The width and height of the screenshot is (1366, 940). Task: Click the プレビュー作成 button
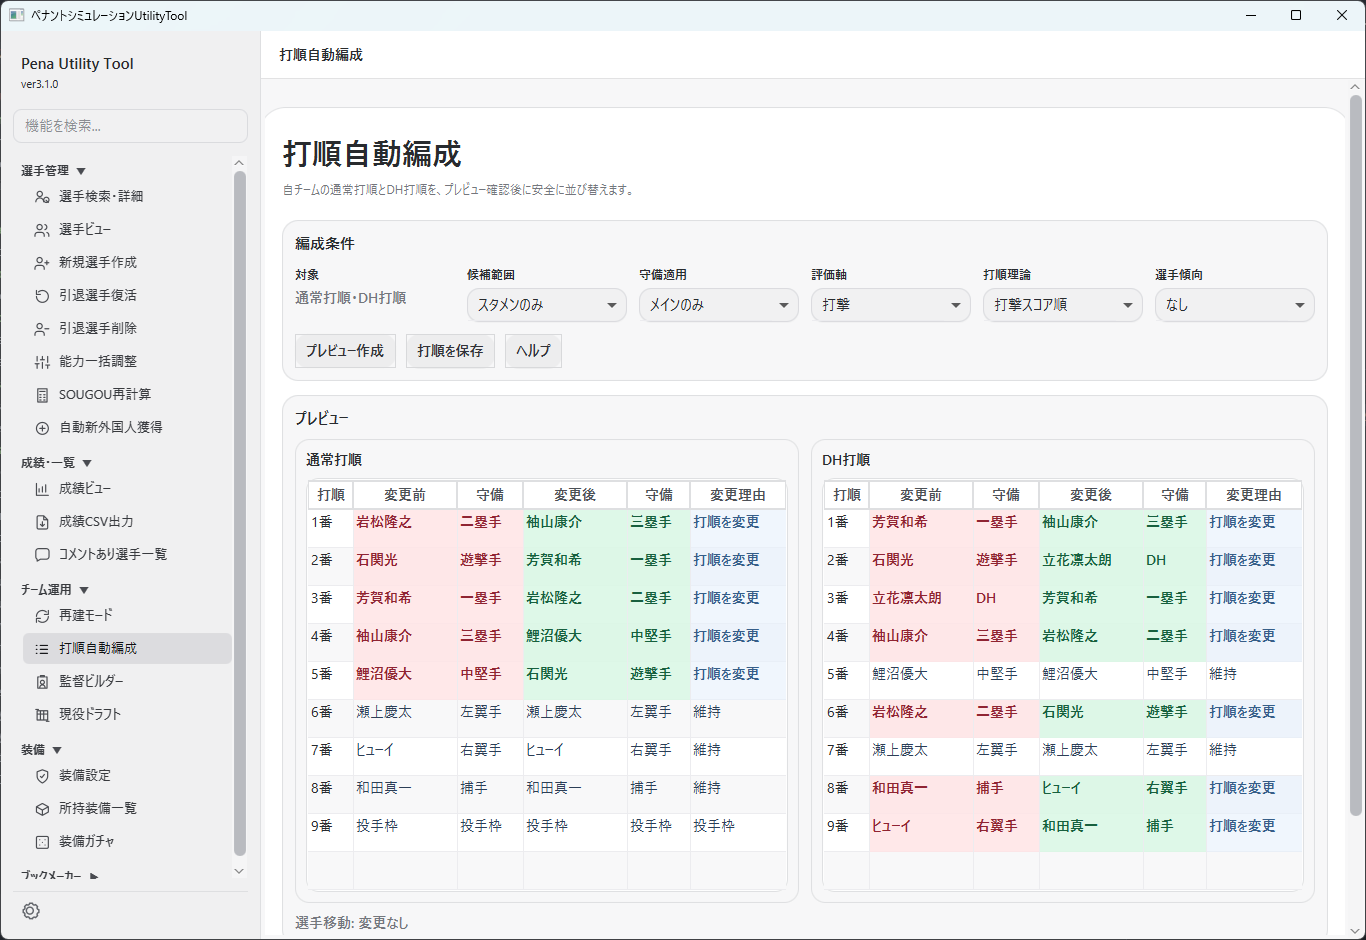click(x=345, y=351)
